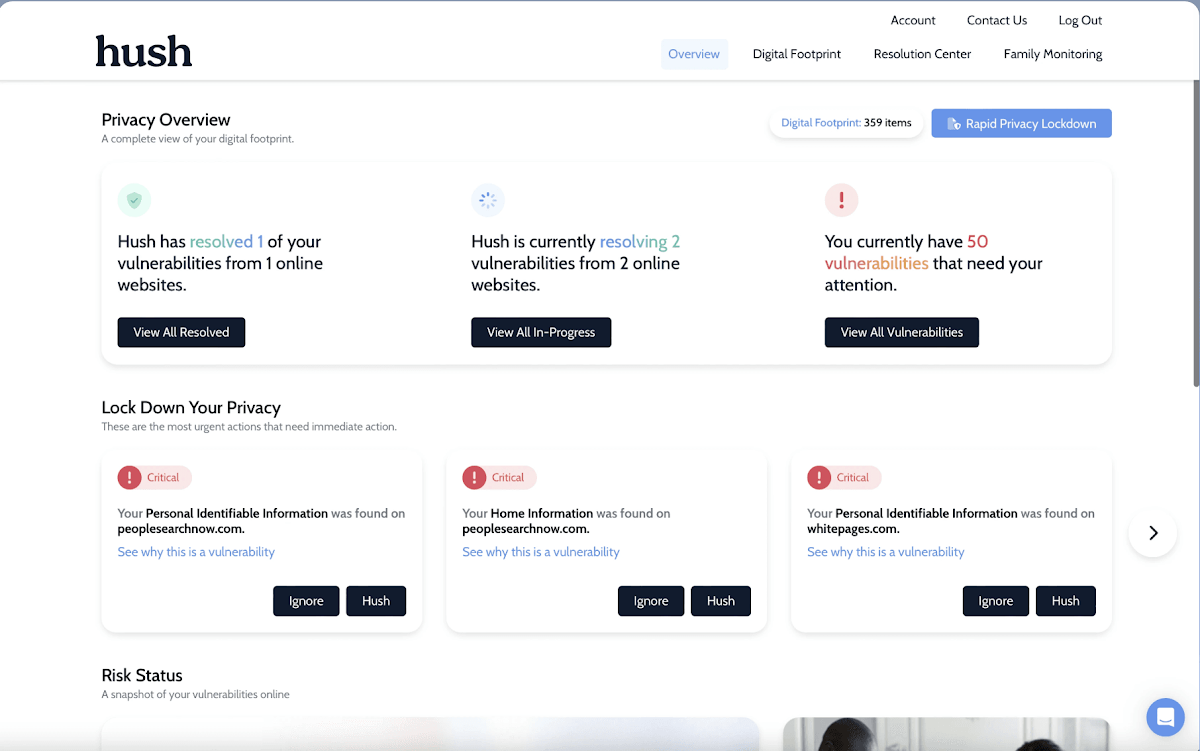1200x751 pixels.
Task: Click View All Resolved button
Action: (x=181, y=332)
